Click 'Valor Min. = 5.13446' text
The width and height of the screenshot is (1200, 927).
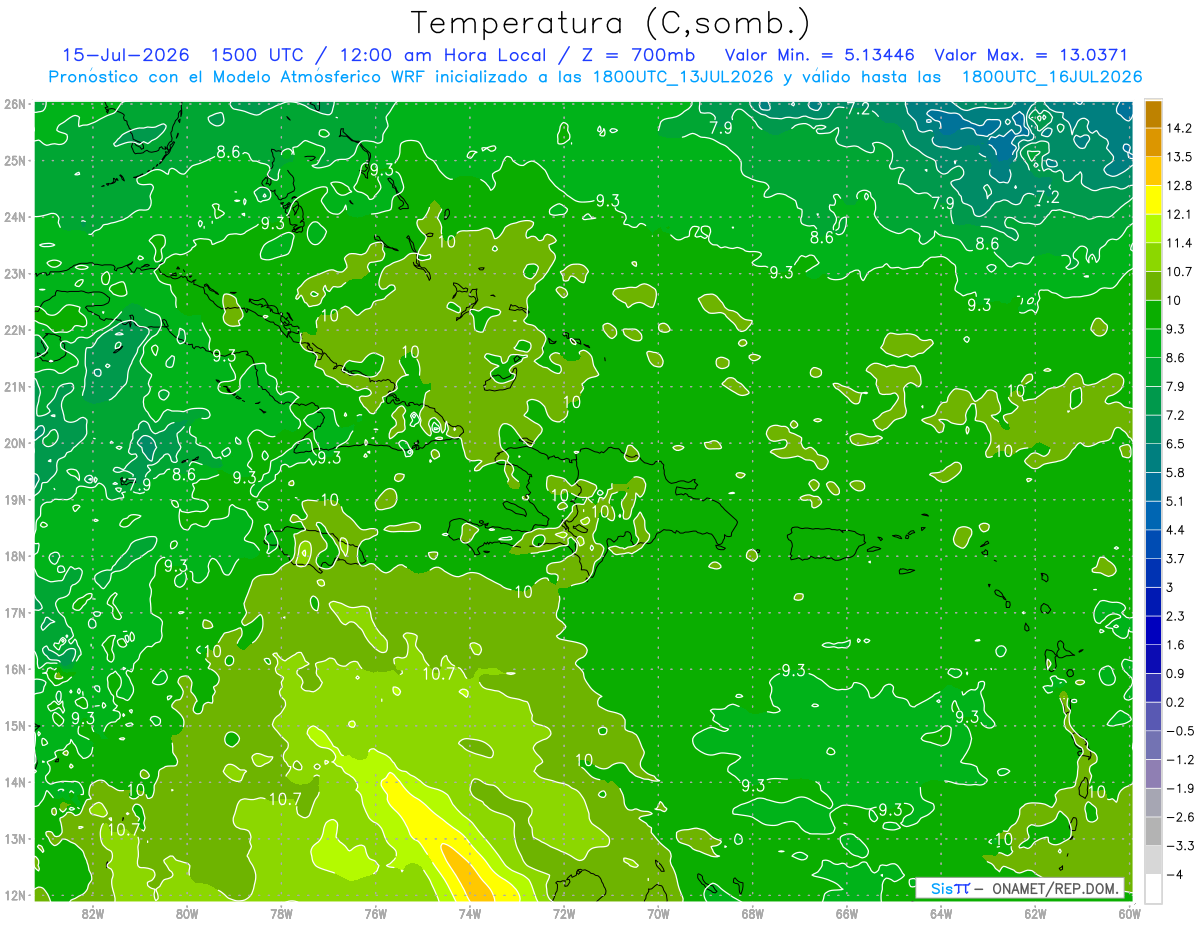click(819, 54)
